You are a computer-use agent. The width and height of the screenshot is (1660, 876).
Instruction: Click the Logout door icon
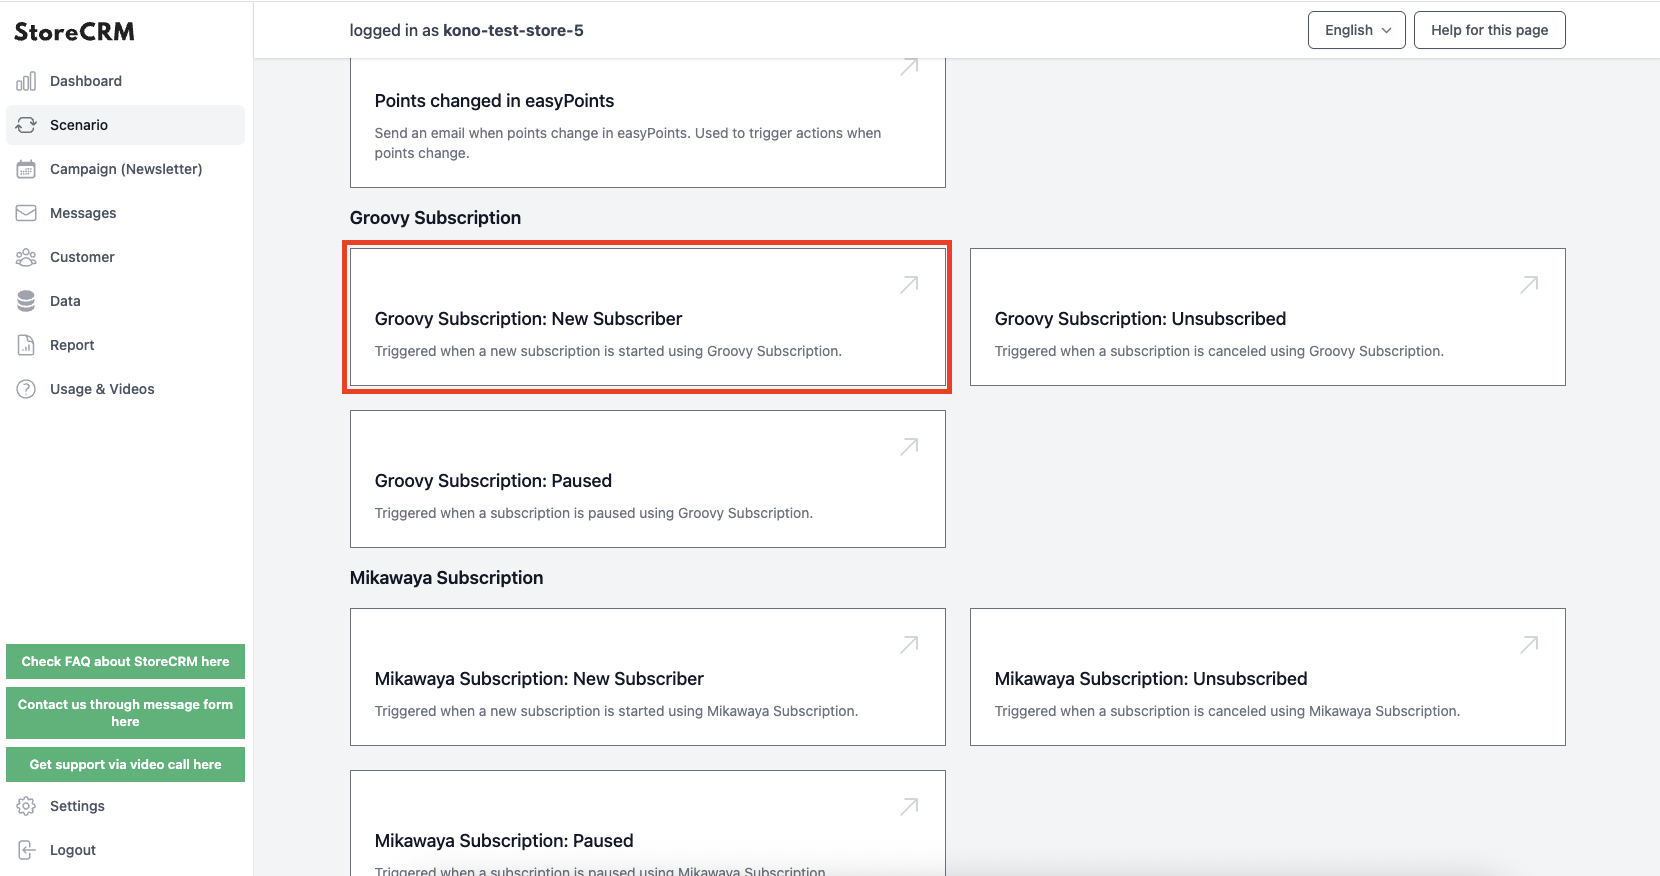point(26,850)
